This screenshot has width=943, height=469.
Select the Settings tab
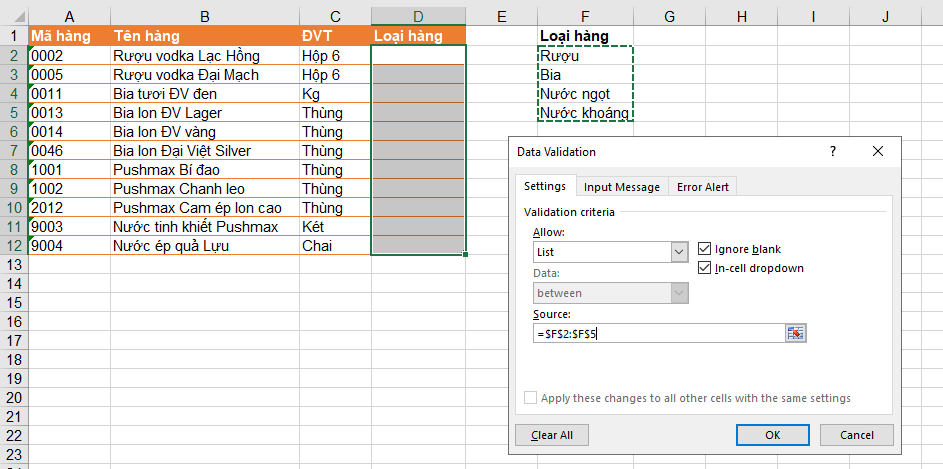coord(545,186)
